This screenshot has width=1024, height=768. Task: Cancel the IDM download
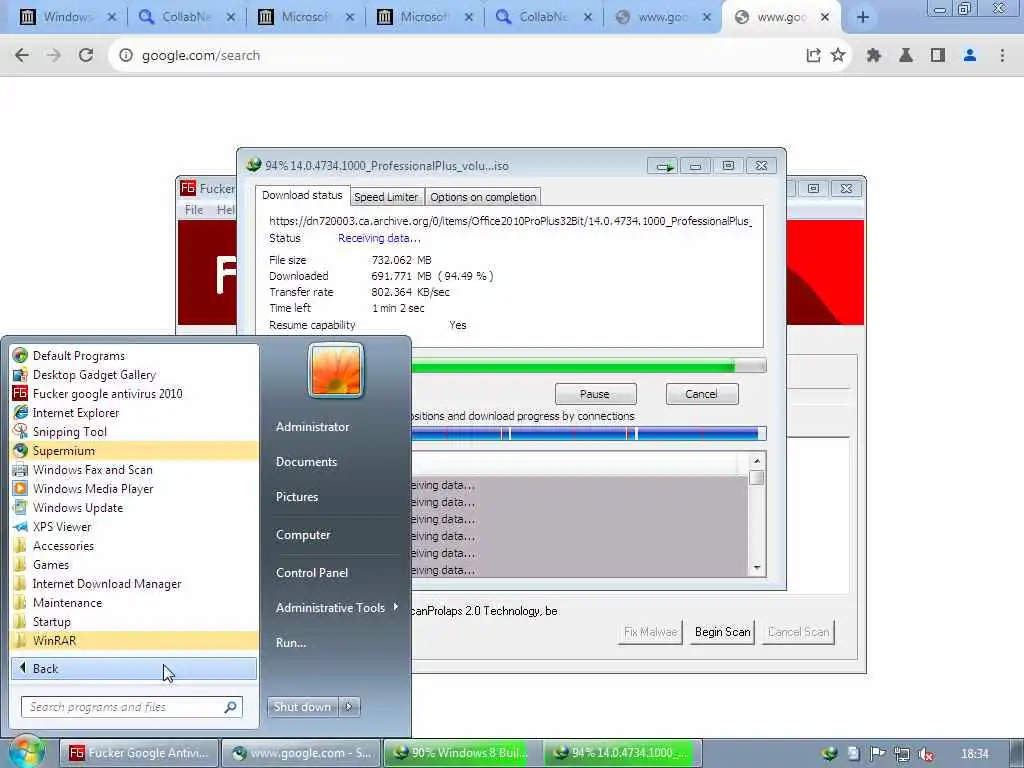pyautogui.click(x=701, y=394)
